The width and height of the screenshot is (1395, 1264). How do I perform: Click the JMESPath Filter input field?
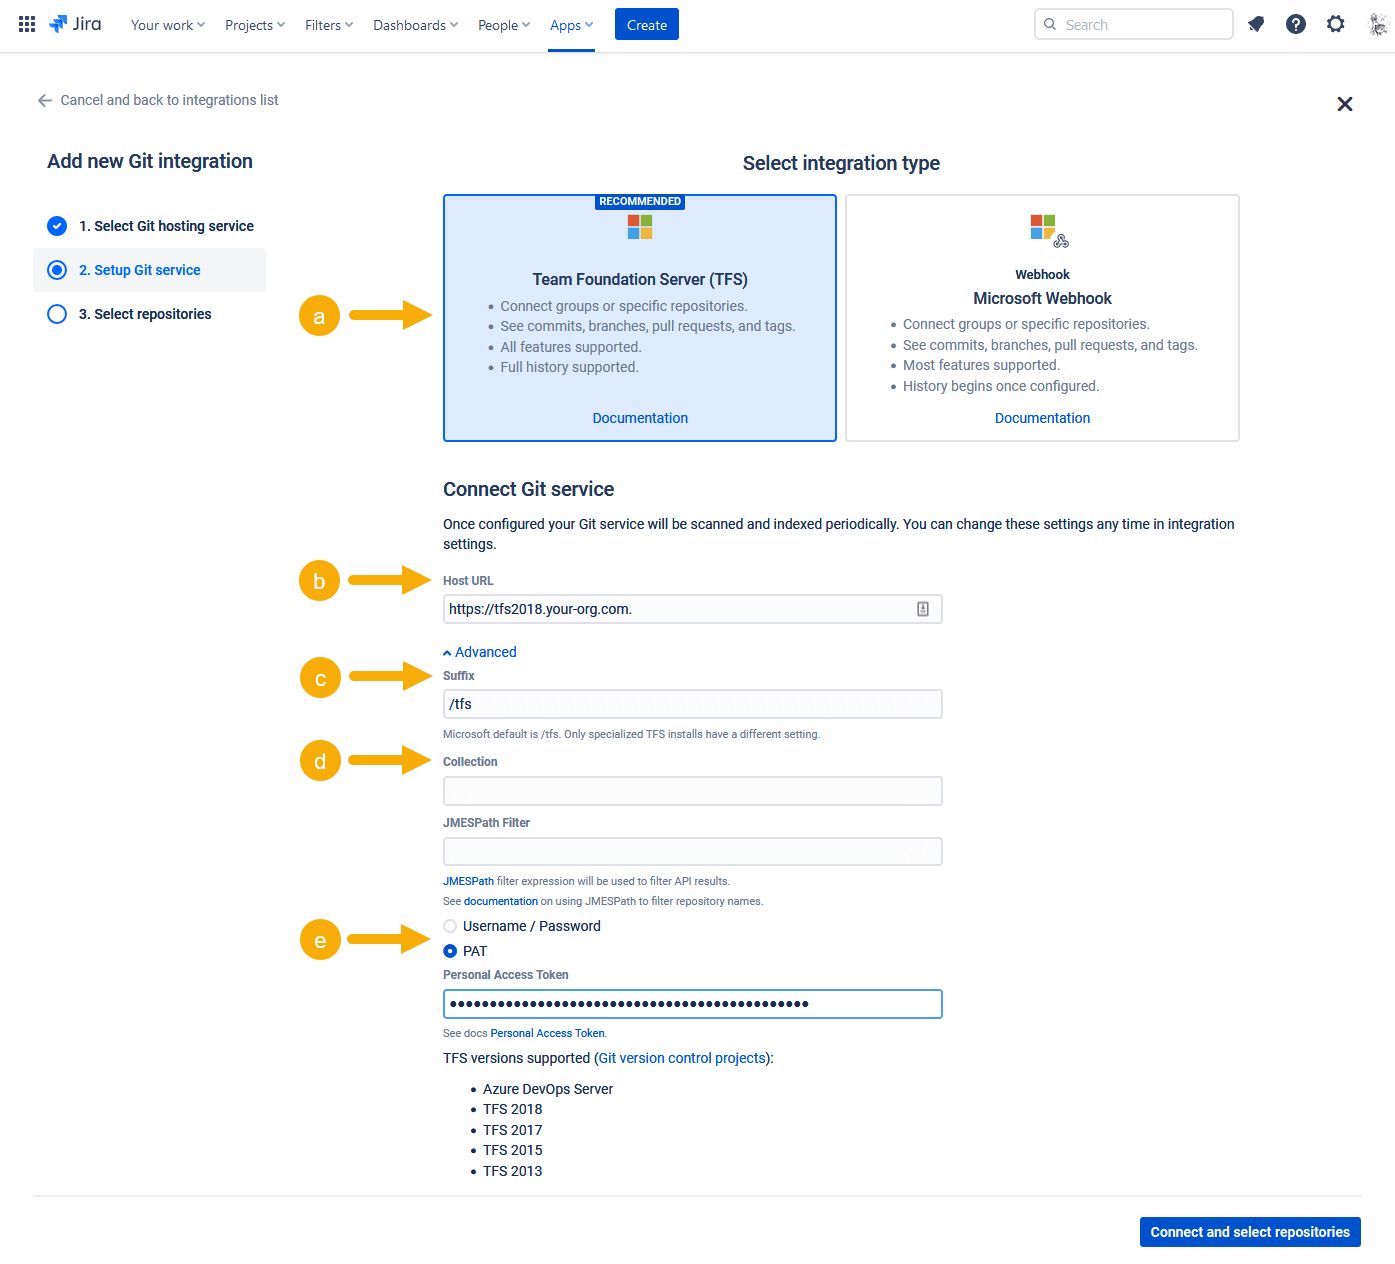point(692,852)
